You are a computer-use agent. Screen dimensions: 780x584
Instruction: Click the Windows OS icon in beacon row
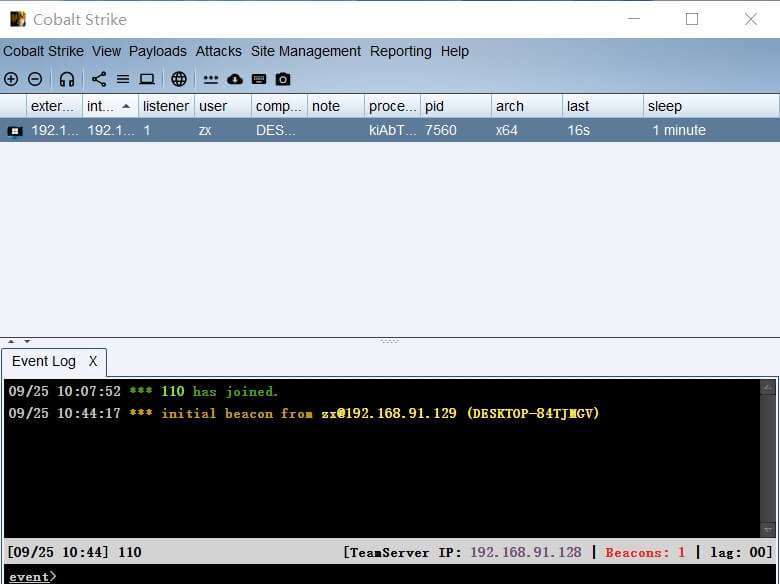click(15, 131)
